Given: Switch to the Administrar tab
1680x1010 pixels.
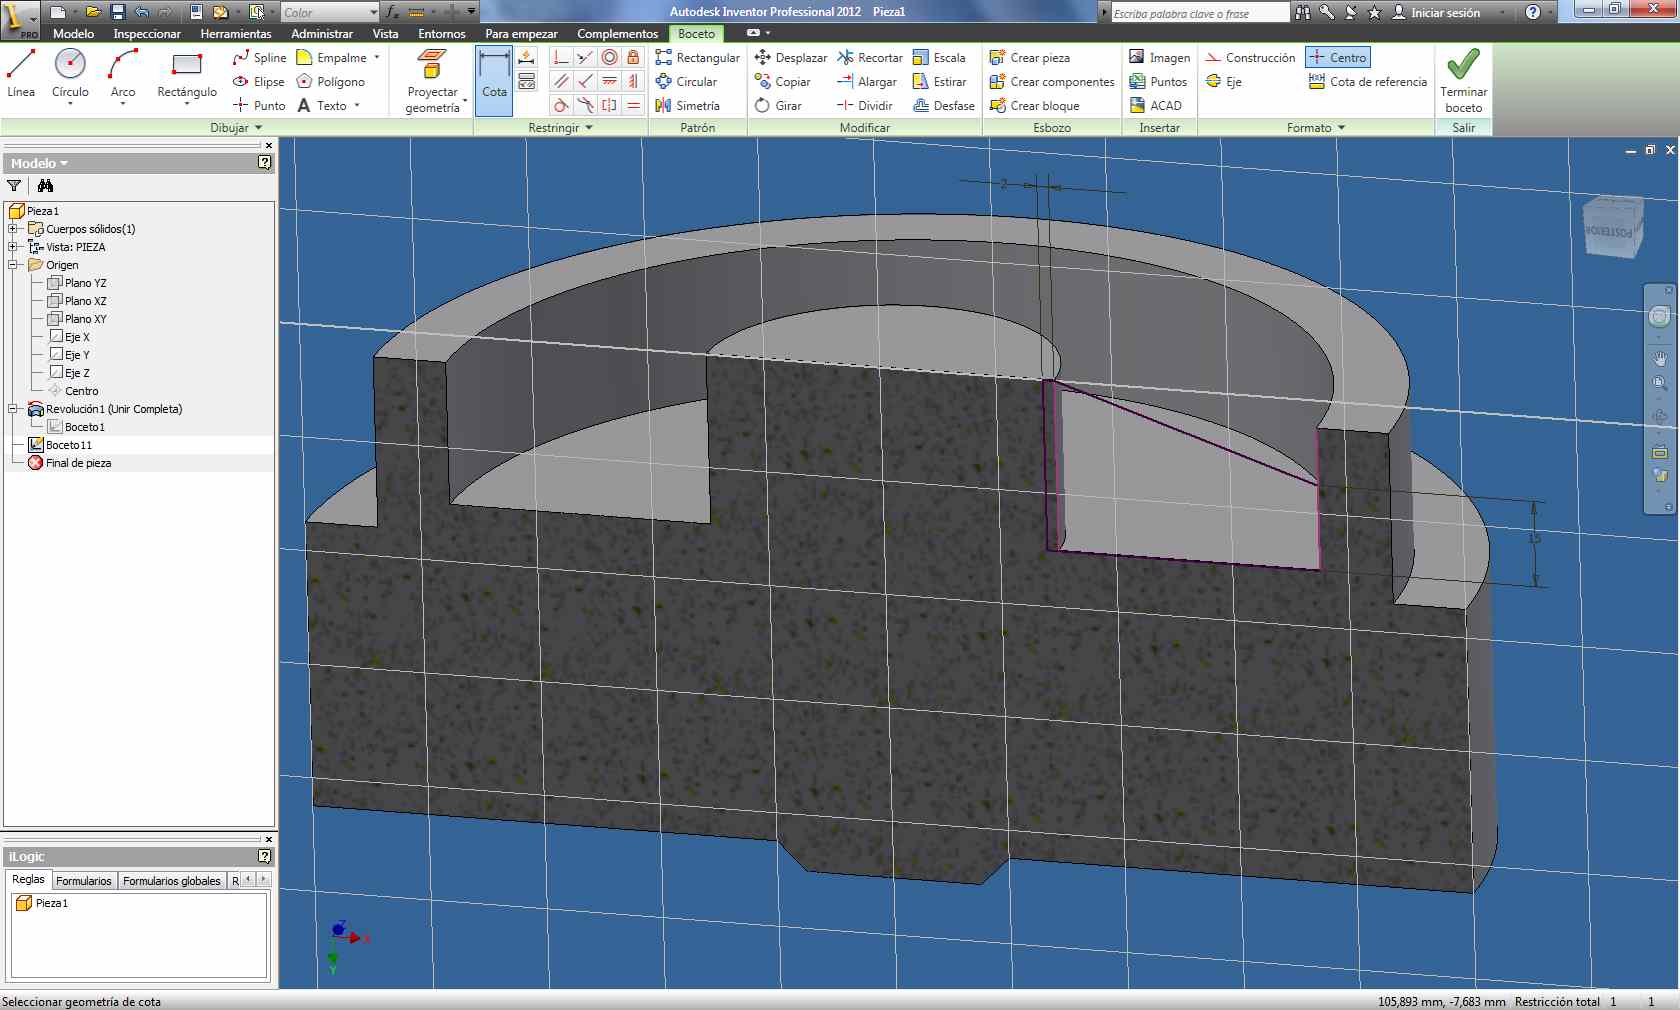Looking at the screenshot, I should tap(322, 33).
